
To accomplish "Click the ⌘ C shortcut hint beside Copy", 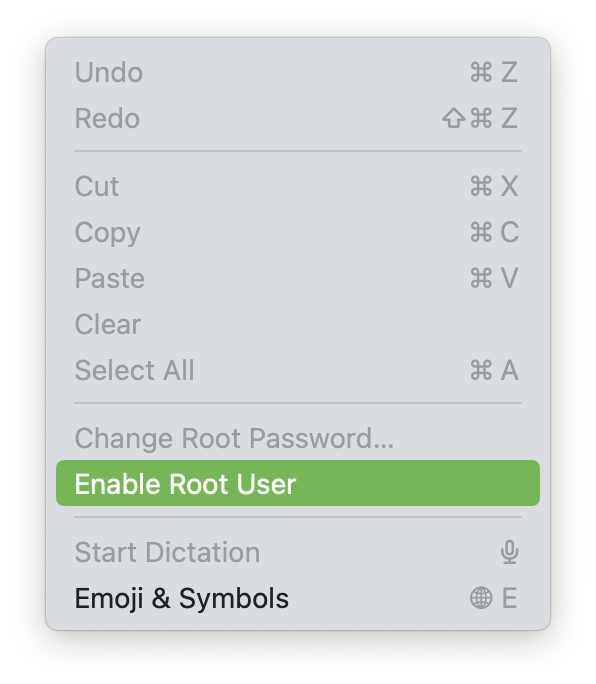I will click(494, 232).
